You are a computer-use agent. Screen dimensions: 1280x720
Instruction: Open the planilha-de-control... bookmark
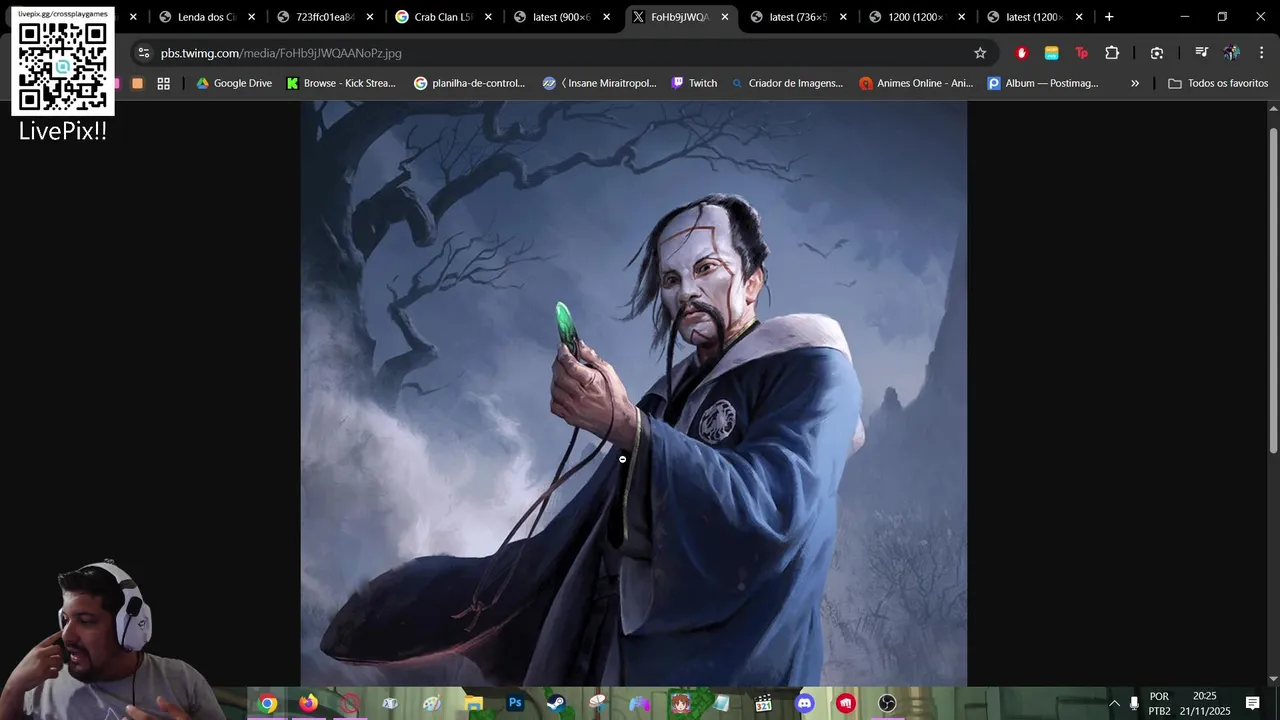pos(470,83)
